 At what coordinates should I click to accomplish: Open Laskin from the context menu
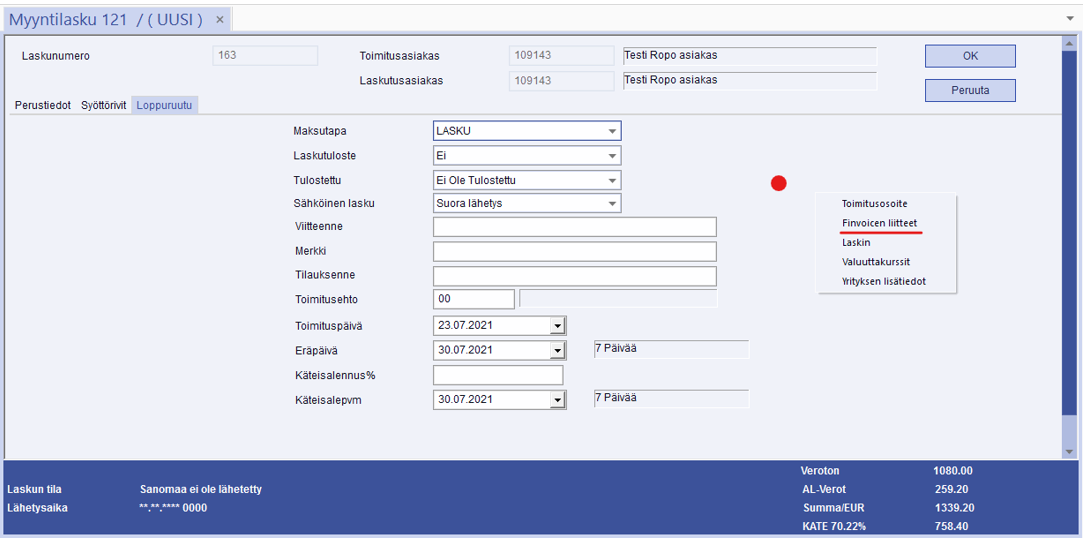click(856, 242)
